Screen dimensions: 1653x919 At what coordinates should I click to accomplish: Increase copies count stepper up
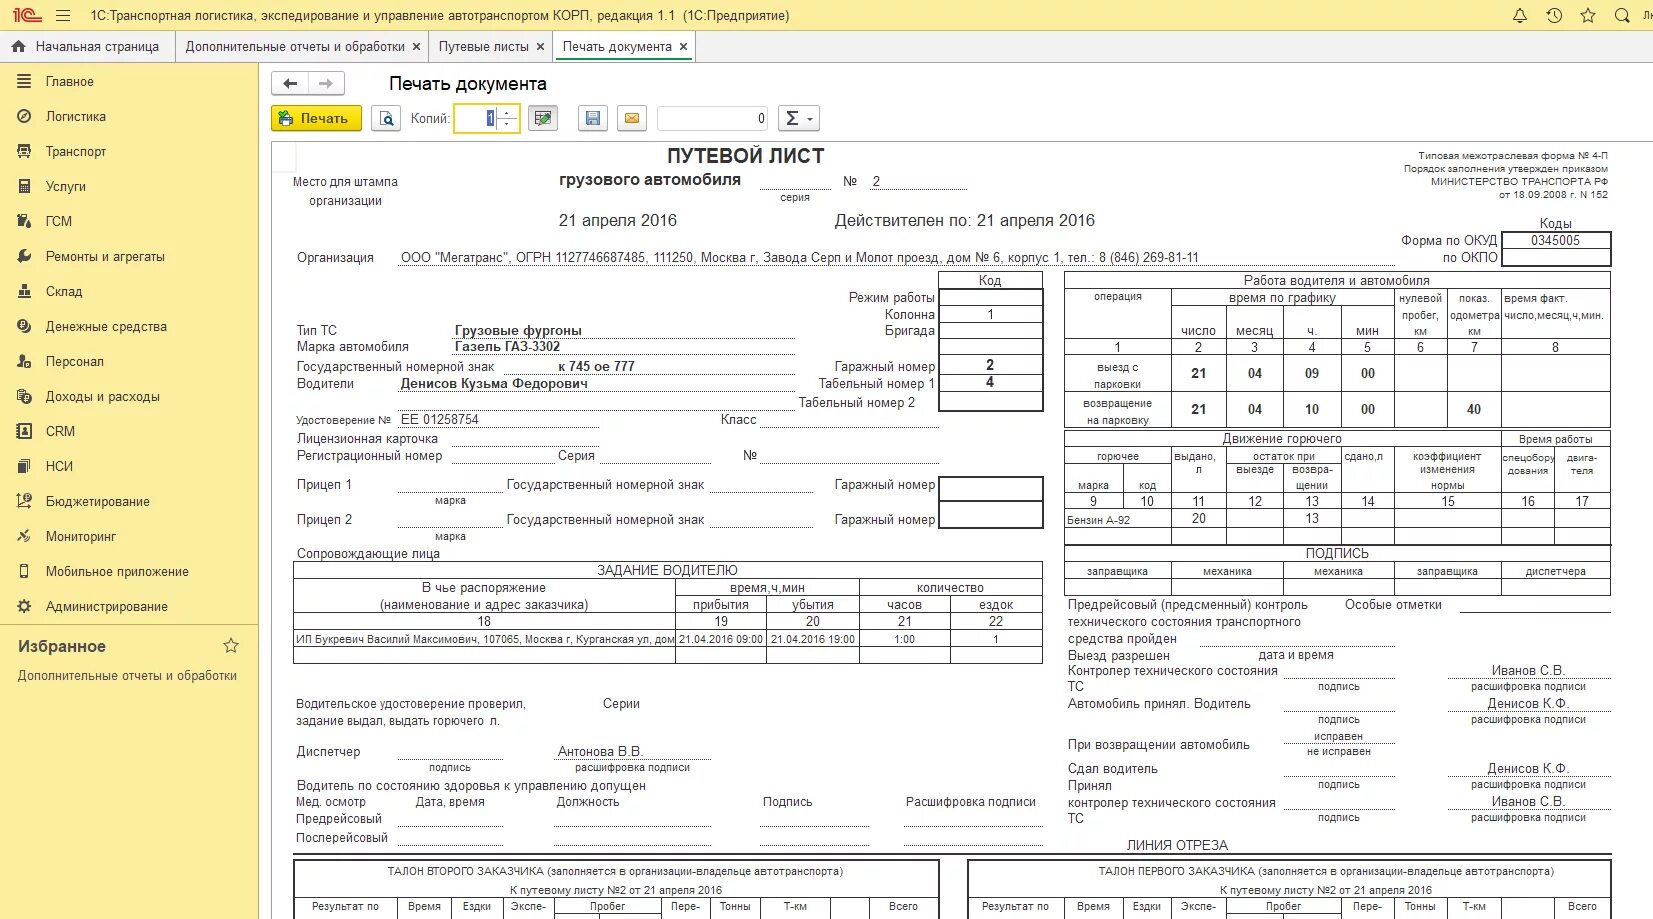pyautogui.click(x=508, y=112)
